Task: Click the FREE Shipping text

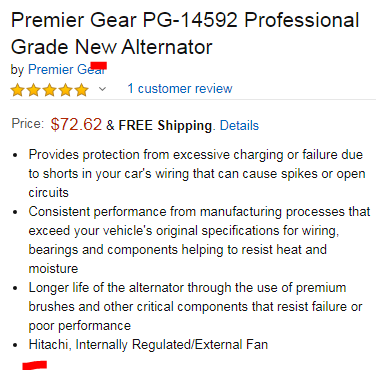Action: pyautogui.click(x=165, y=125)
